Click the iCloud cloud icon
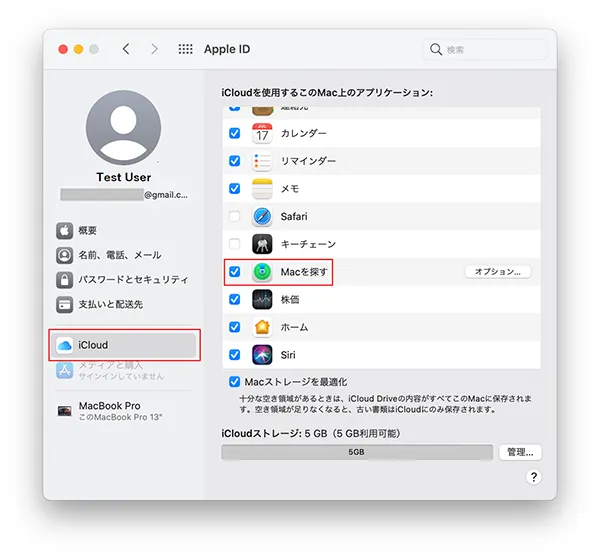 [x=64, y=345]
